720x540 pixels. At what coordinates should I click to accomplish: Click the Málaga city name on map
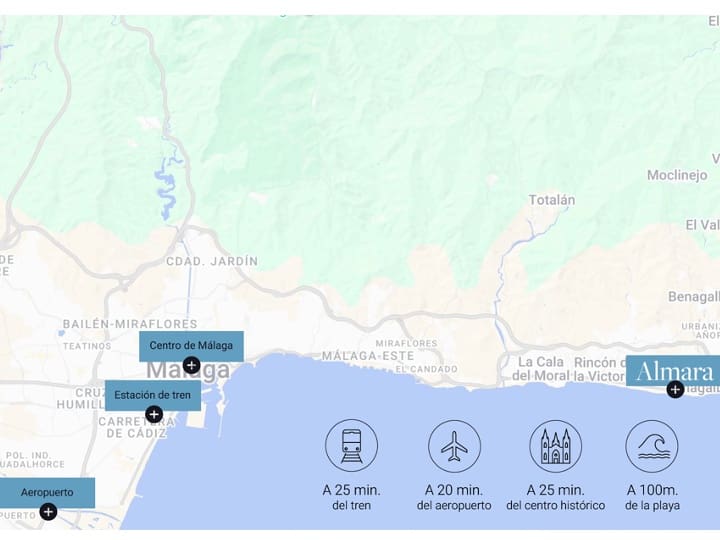pyautogui.click(x=188, y=371)
